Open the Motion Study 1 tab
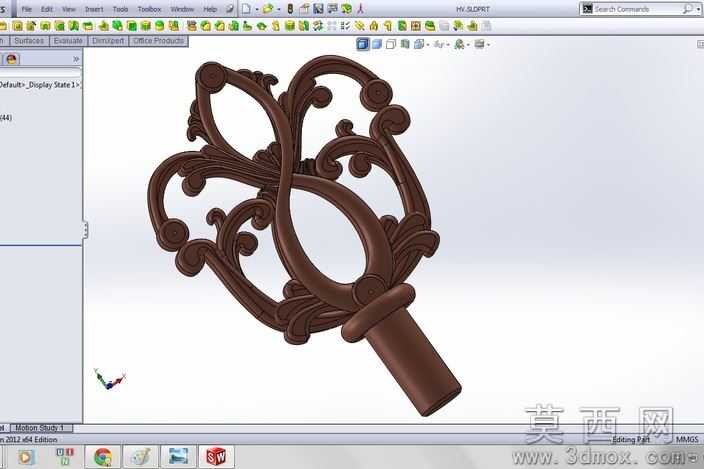 click(40, 428)
